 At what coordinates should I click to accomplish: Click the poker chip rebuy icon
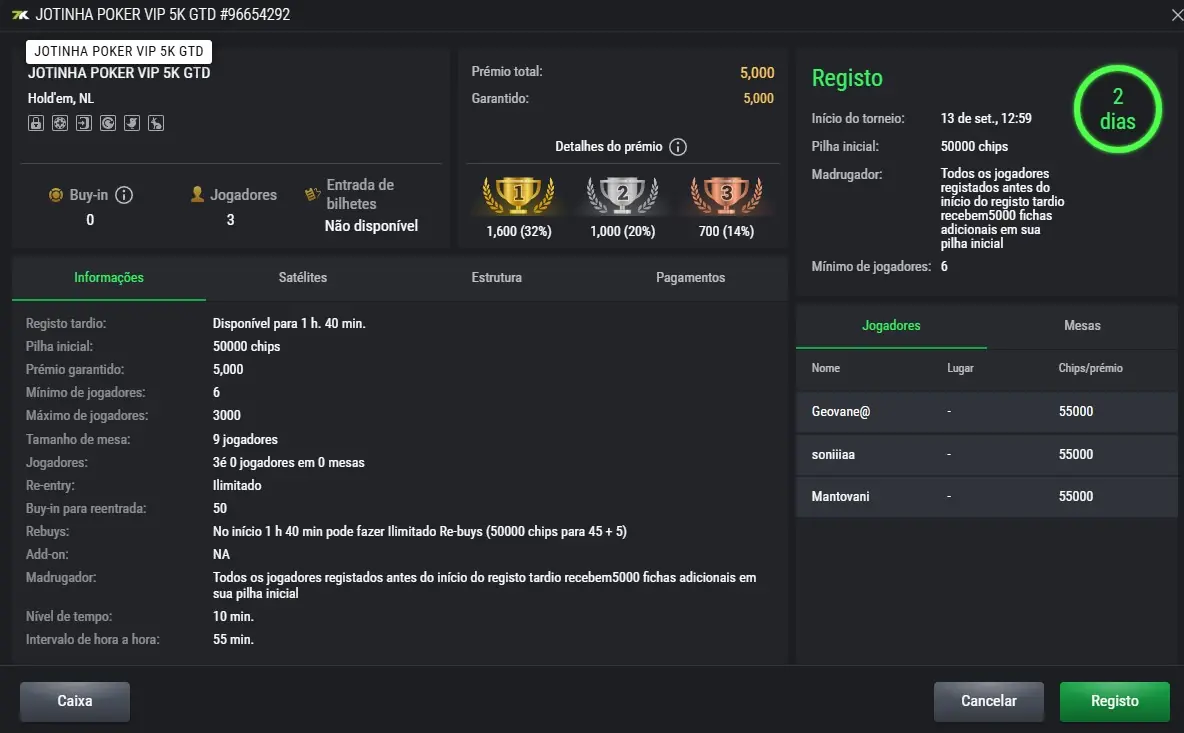coord(60,123)
